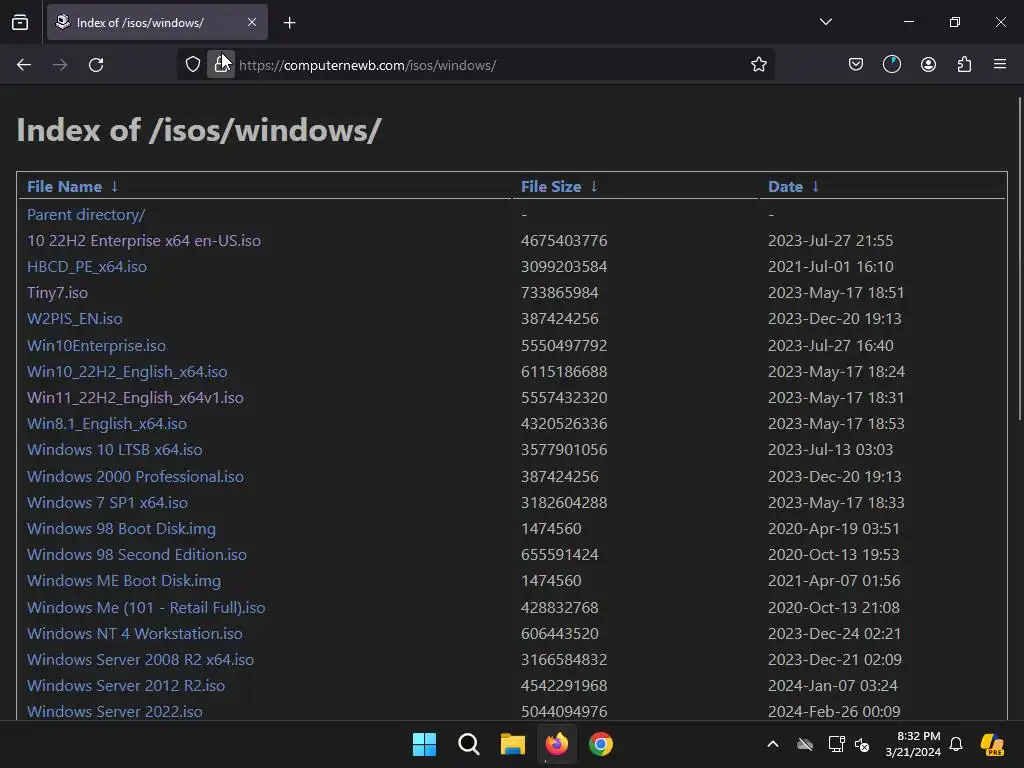Open Copilot preview icon in taskbar
The height and width of the screenshot is (768, 1024).
point(992,744)
